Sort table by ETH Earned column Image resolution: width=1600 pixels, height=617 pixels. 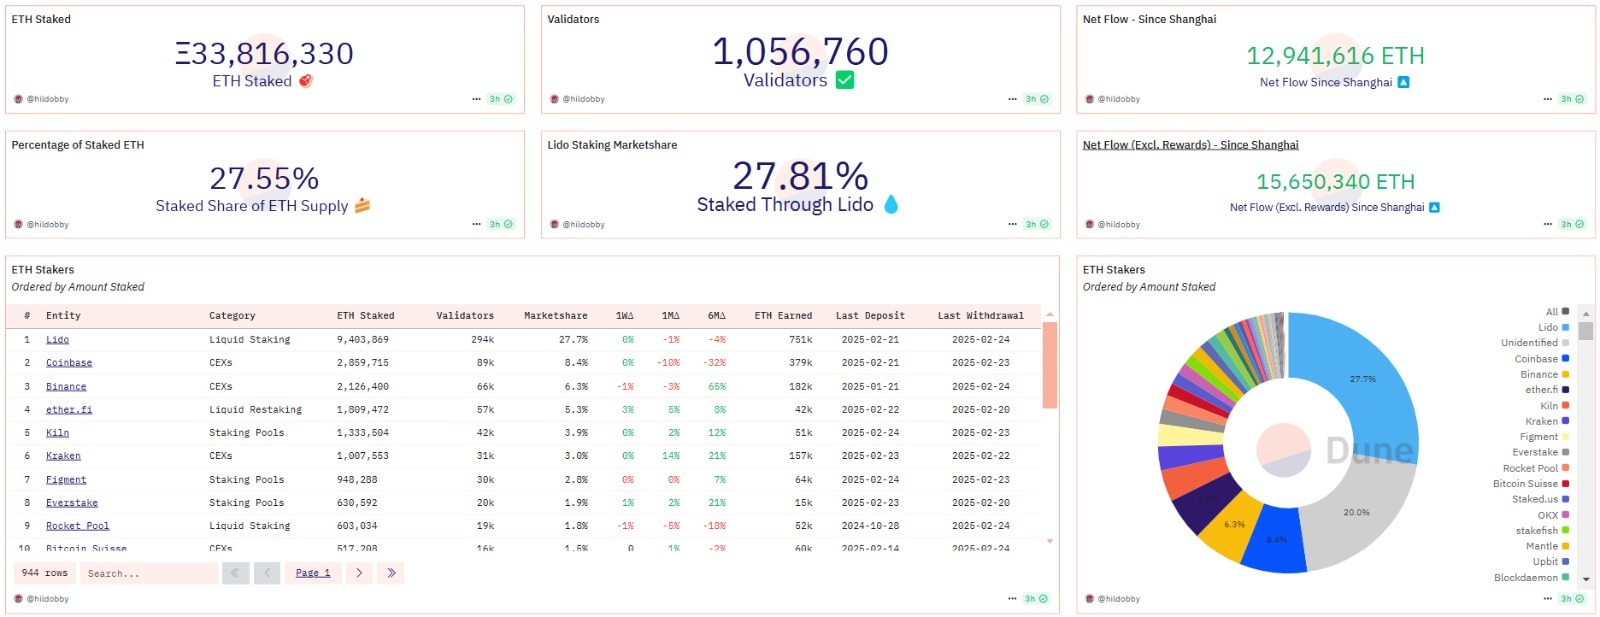click(x=783, y=315)
